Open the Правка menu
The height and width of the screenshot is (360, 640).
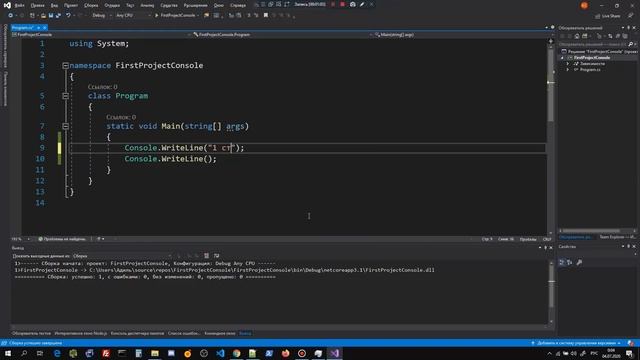37,5
